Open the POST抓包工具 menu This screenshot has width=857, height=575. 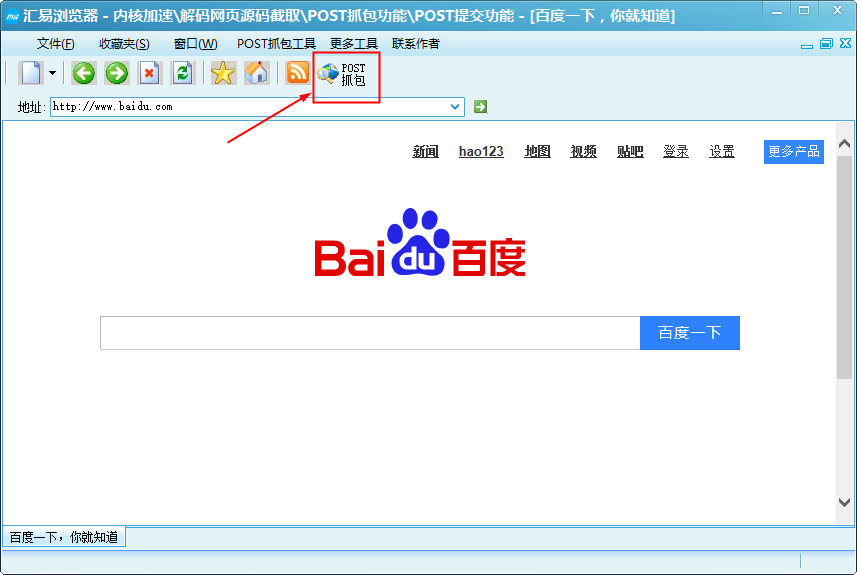click(276, 44)
